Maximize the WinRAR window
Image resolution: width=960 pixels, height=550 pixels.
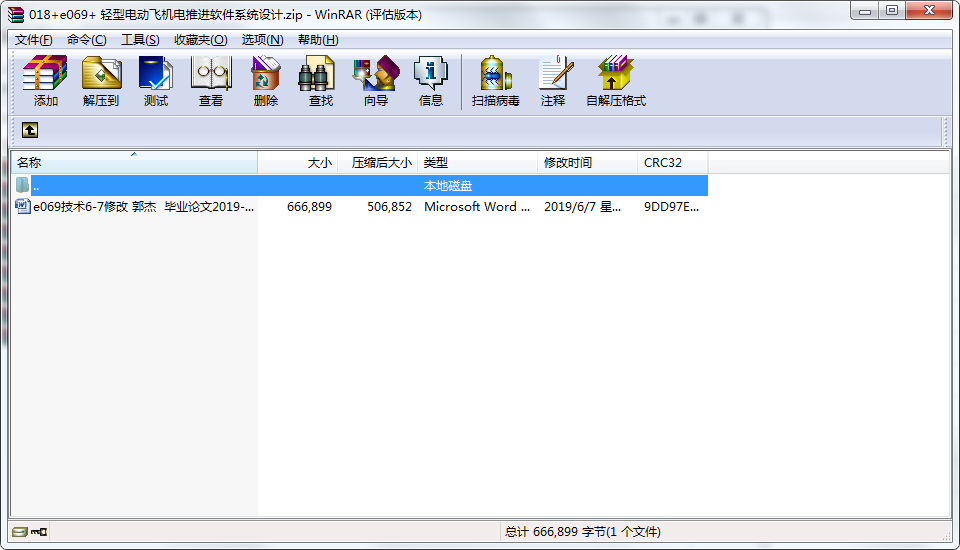[892, 11]
